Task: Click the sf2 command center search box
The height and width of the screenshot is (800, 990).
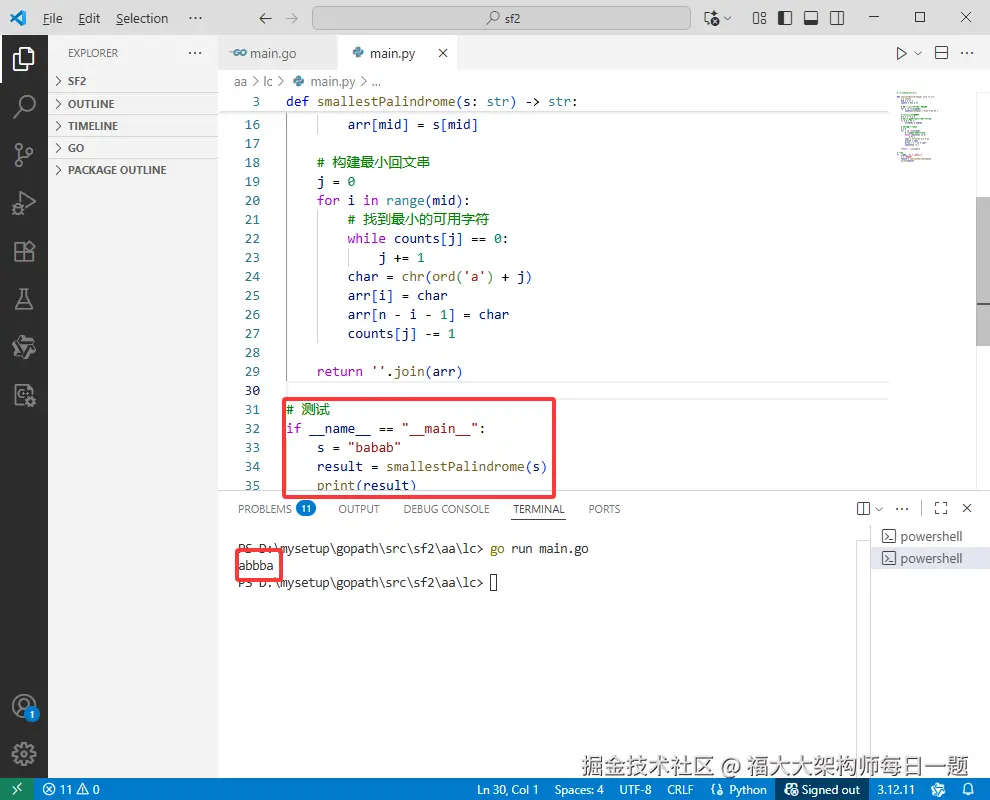Action: [x=501, y=18]
